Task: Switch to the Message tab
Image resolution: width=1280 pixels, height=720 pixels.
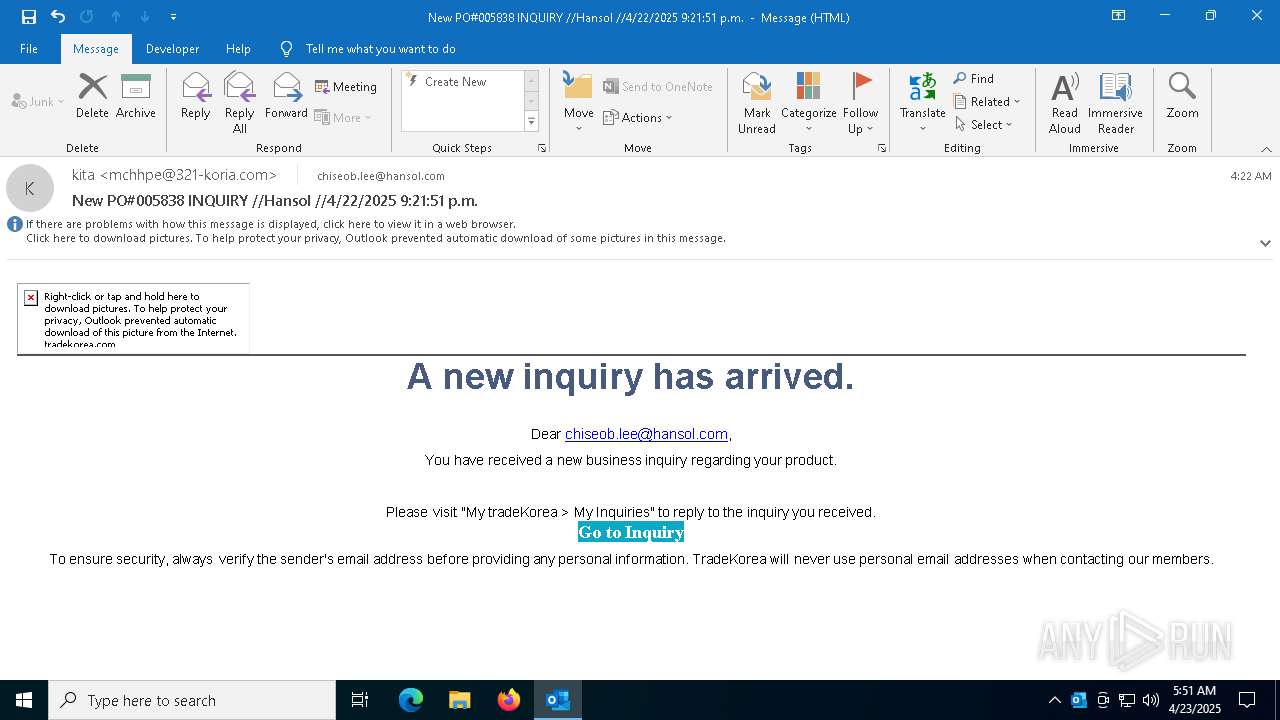Action: tap(96, 49)
